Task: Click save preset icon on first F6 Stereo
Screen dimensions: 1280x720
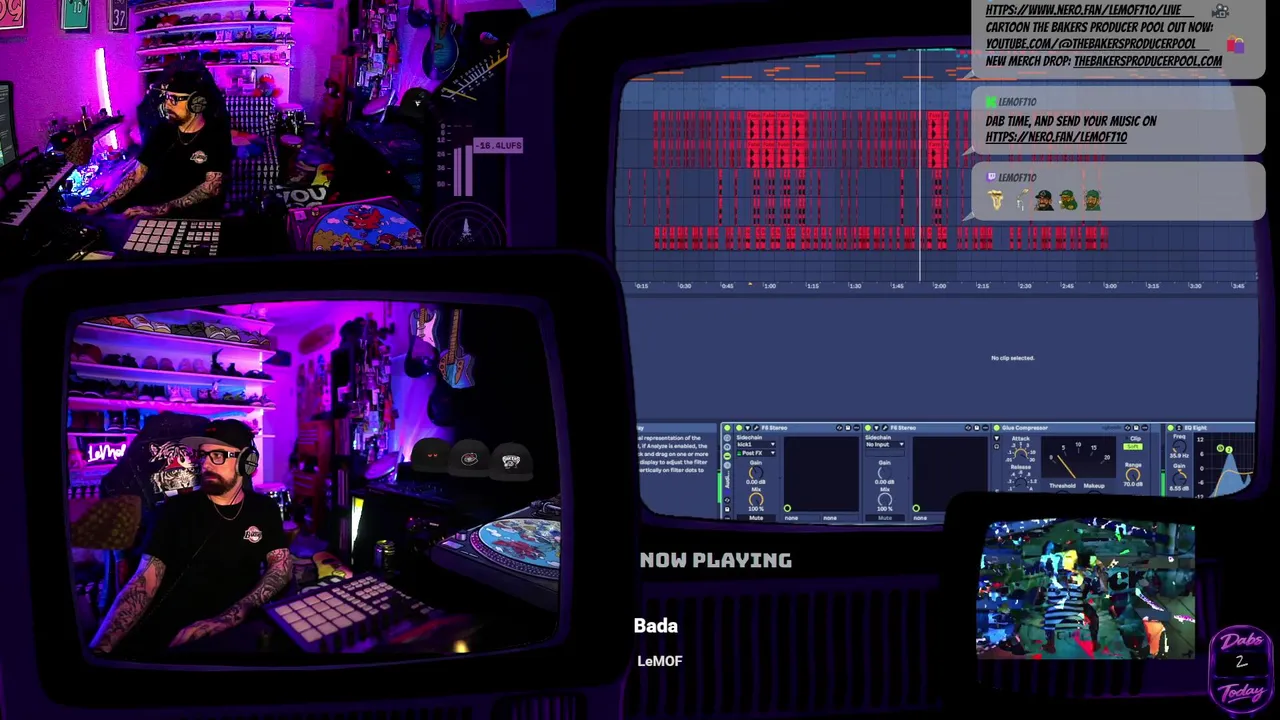Action: tap(848, 428)
